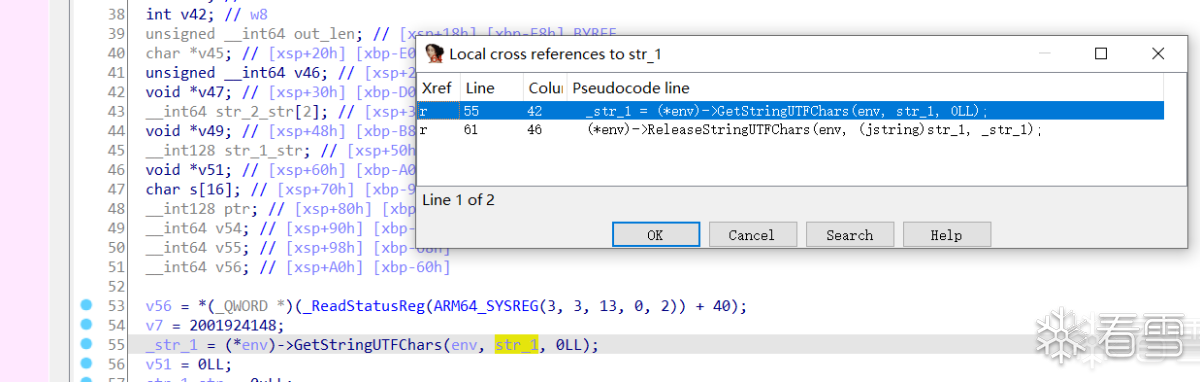The height and width of the screenshot is (382, 1200).
Task: Toggle breakpoint dot on line 56
Action: [87, 364]
